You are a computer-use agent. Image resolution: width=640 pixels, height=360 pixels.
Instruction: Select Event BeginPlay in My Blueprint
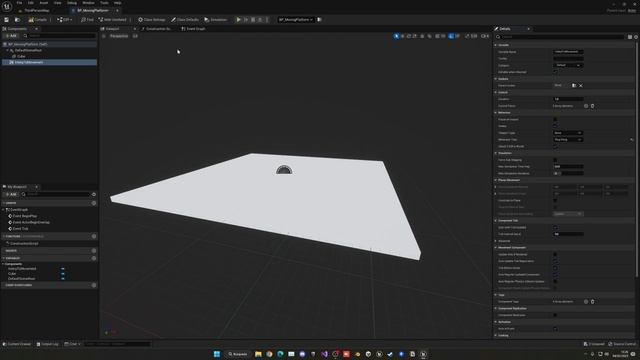click(24, 216)
